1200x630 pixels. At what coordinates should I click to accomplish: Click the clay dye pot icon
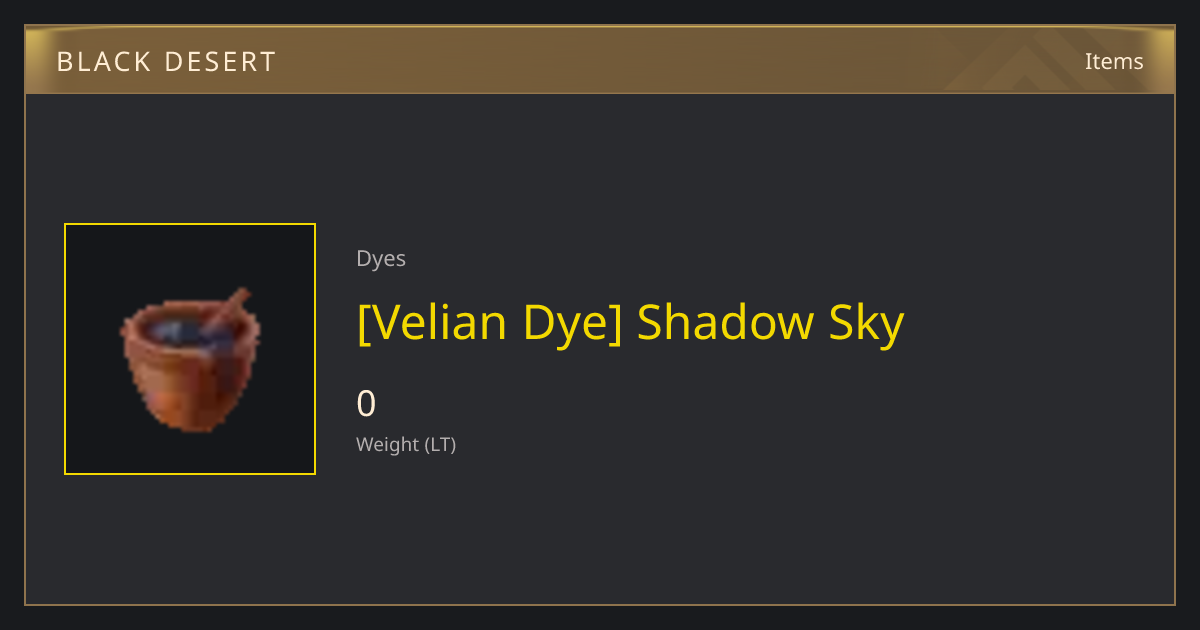pos(190,359)
